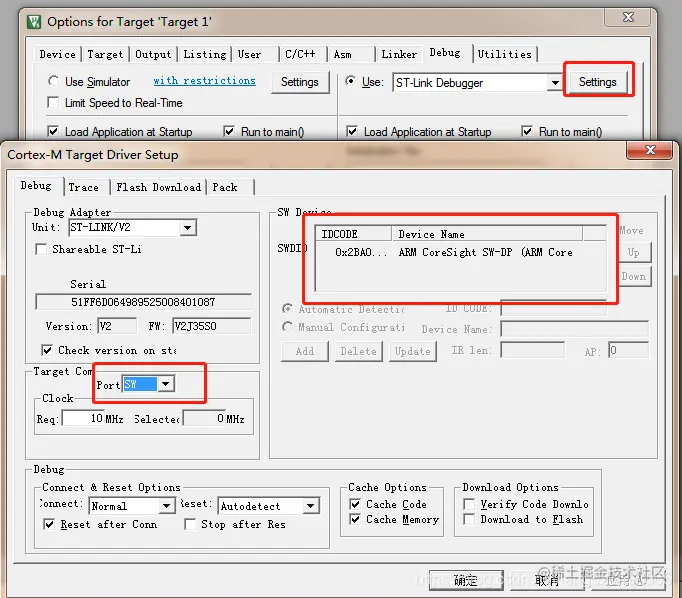The width and height of the screenshot is (682, 598).
Task: Toggle Check version on start checkbox
Action: click(47, 350)
